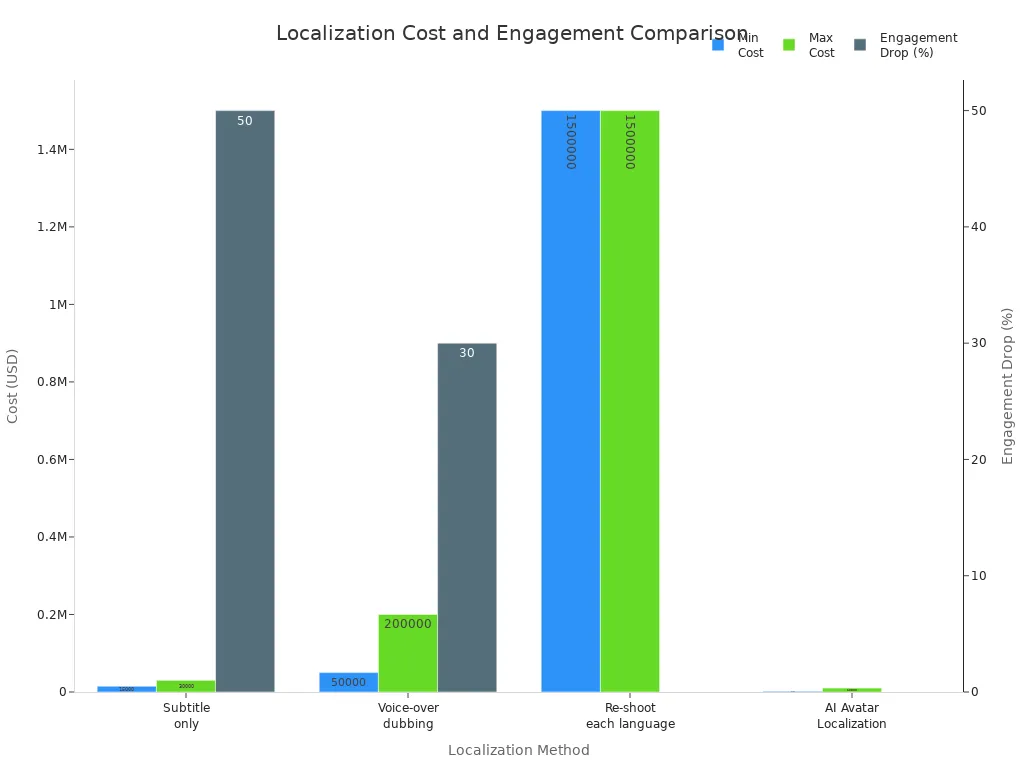Select the green 200000 Voice-over dubbing bar
Viewport: 1024px width, 768px height.
[x=407, y=650]
